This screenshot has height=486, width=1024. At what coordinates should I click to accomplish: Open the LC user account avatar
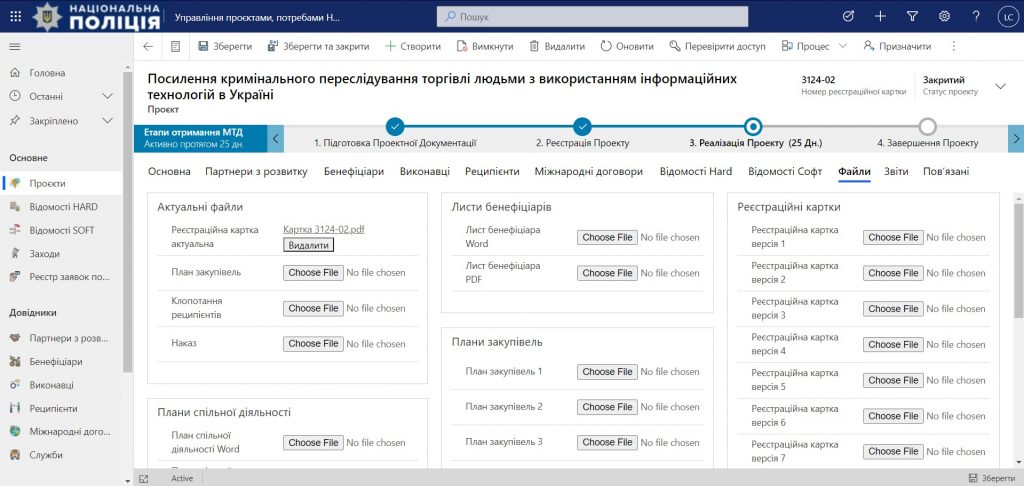click(1008, 17)
